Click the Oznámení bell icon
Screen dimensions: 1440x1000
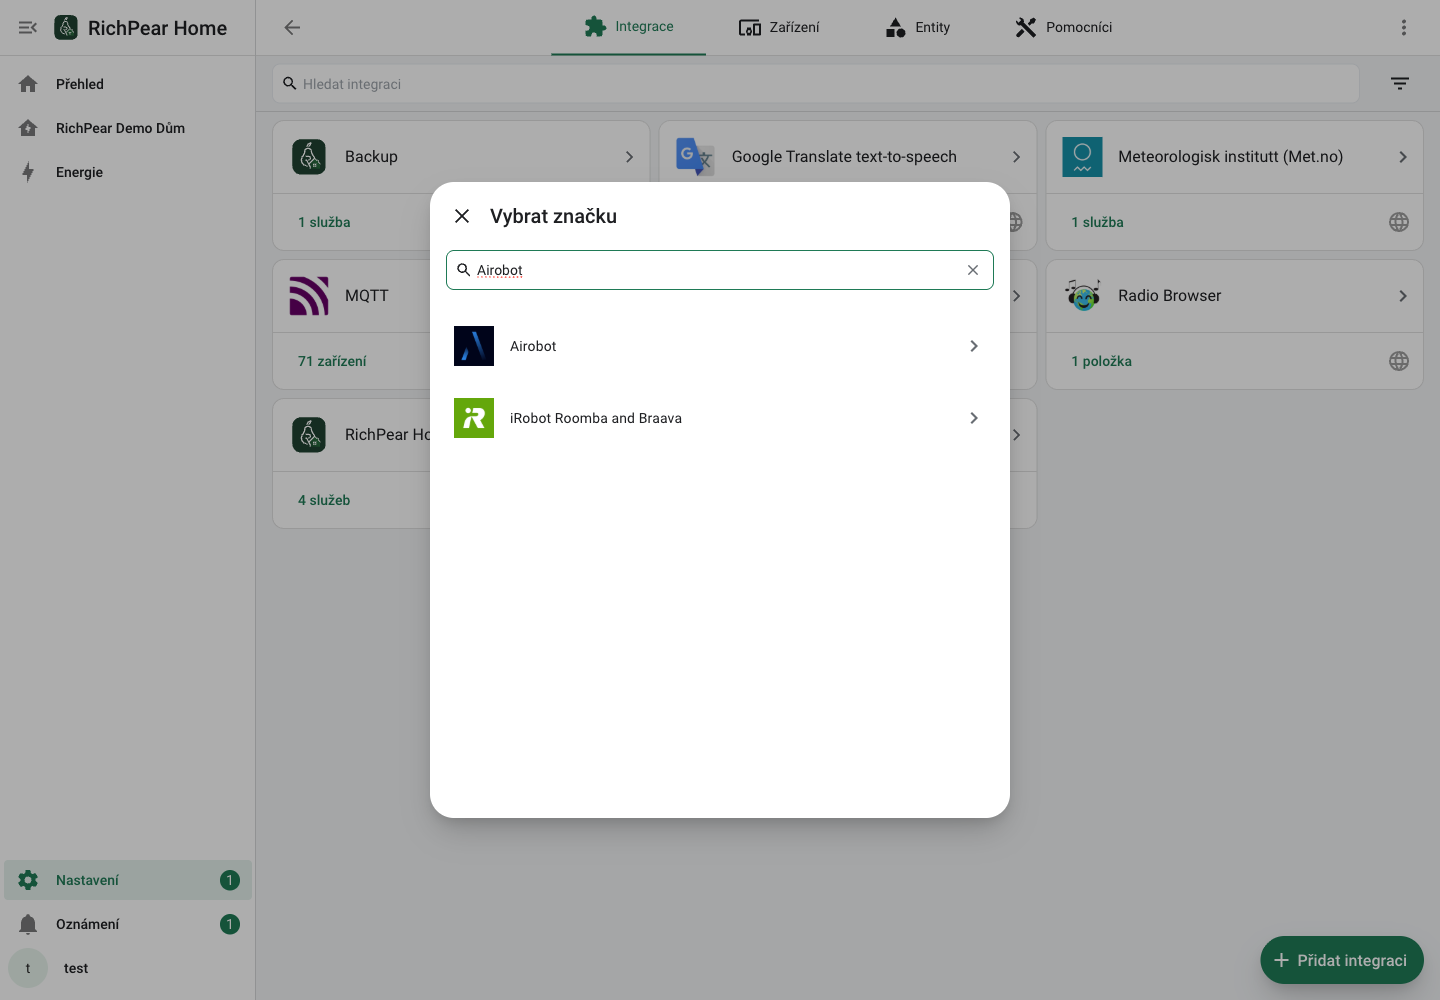pyautogui.click(x=28, y=924)
